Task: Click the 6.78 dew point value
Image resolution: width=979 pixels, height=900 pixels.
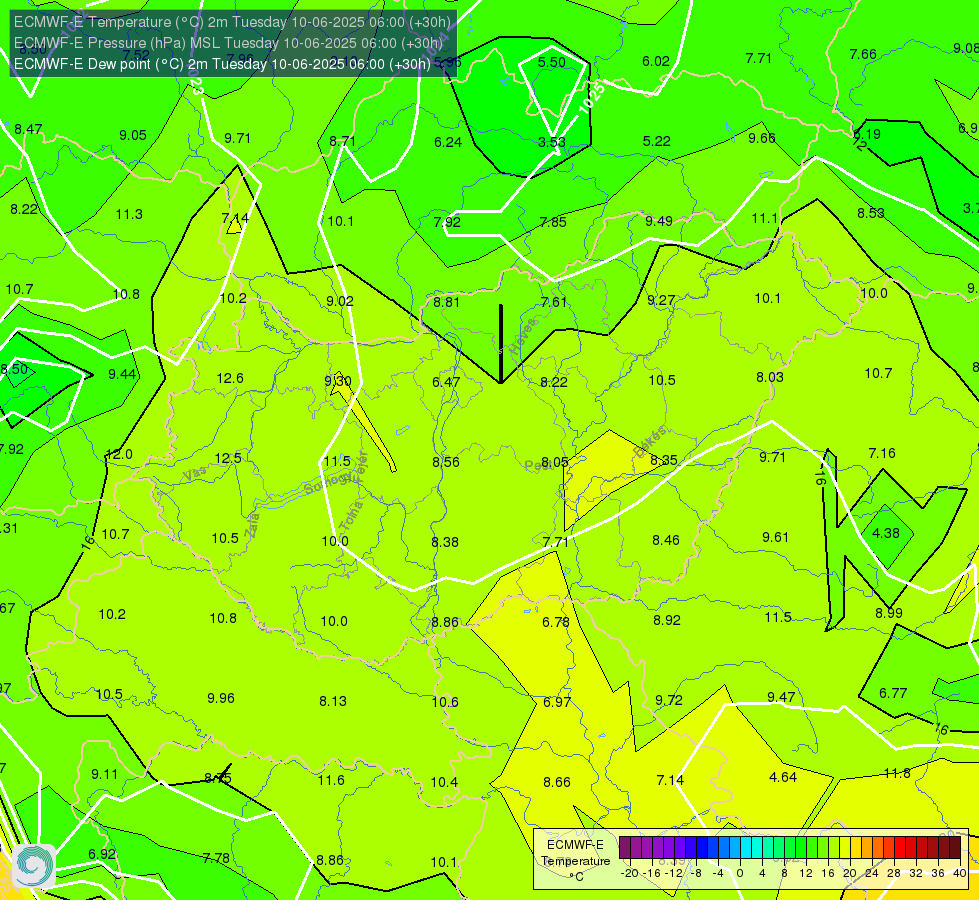Action: pyautogui.click(x=556, y=622)
